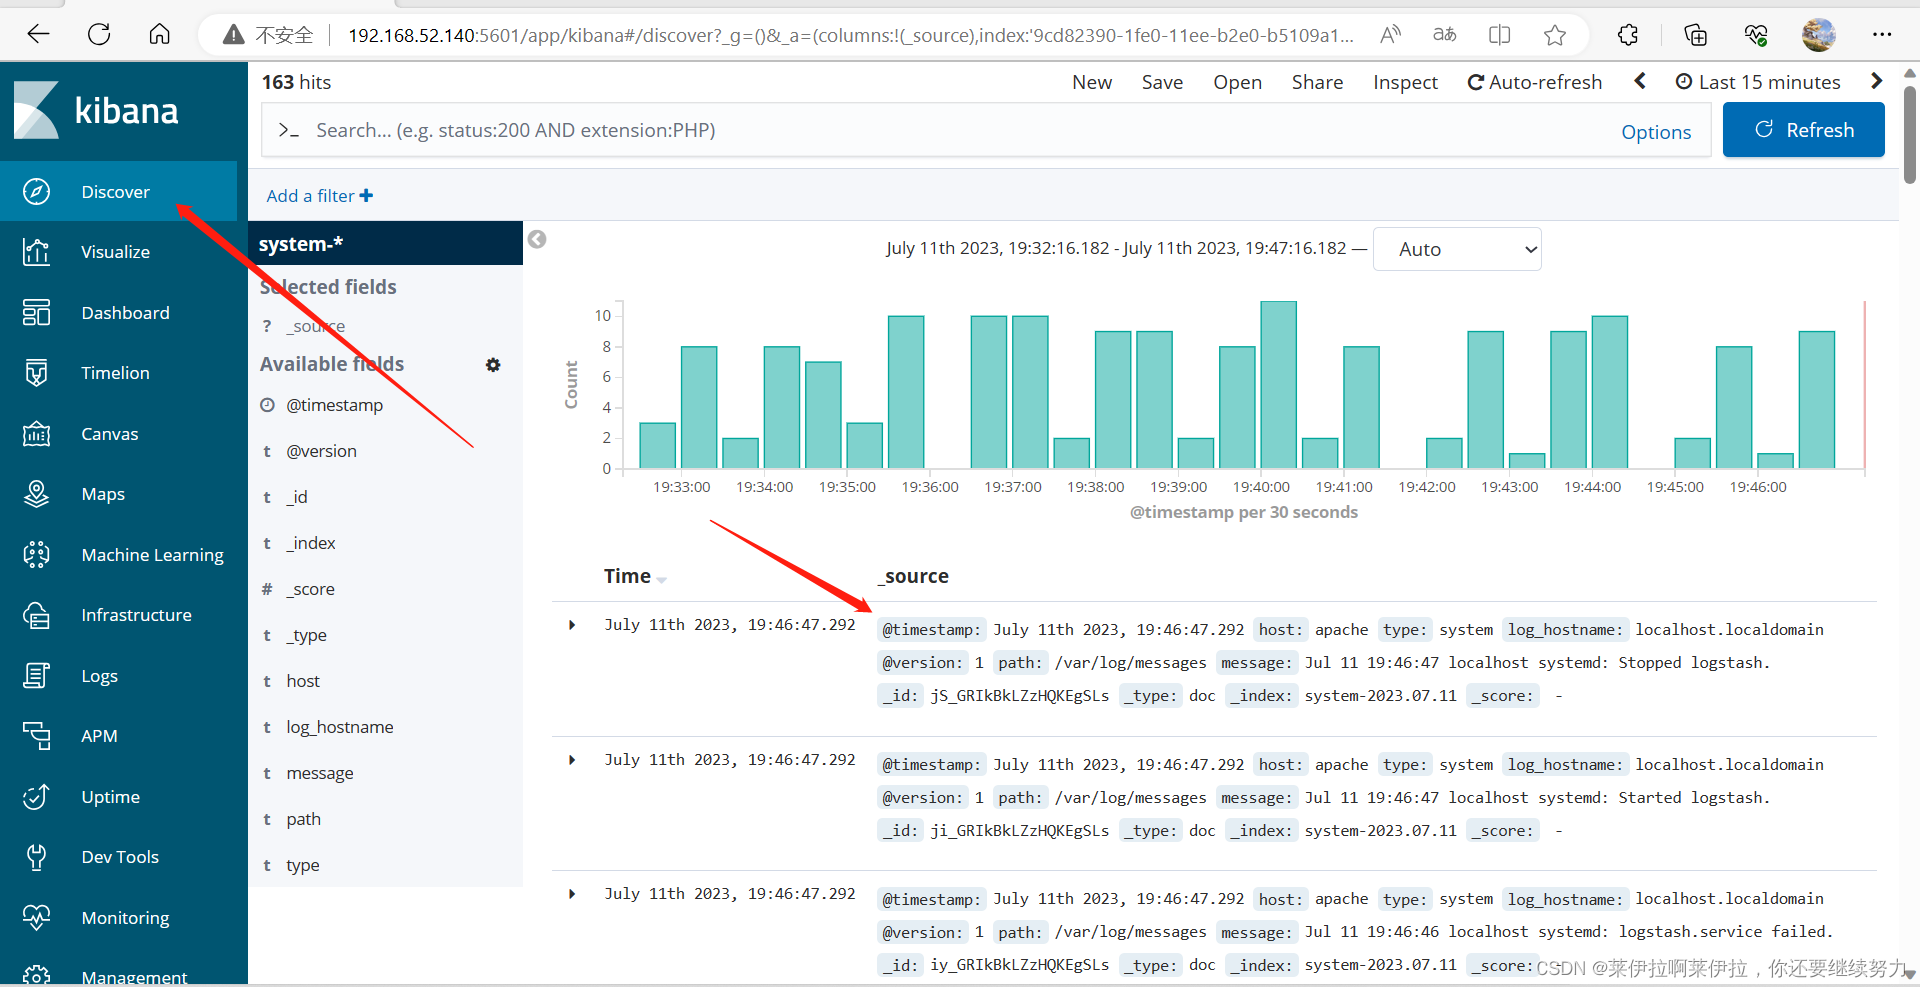Open Auto-refresh settings

(1534, 82)
